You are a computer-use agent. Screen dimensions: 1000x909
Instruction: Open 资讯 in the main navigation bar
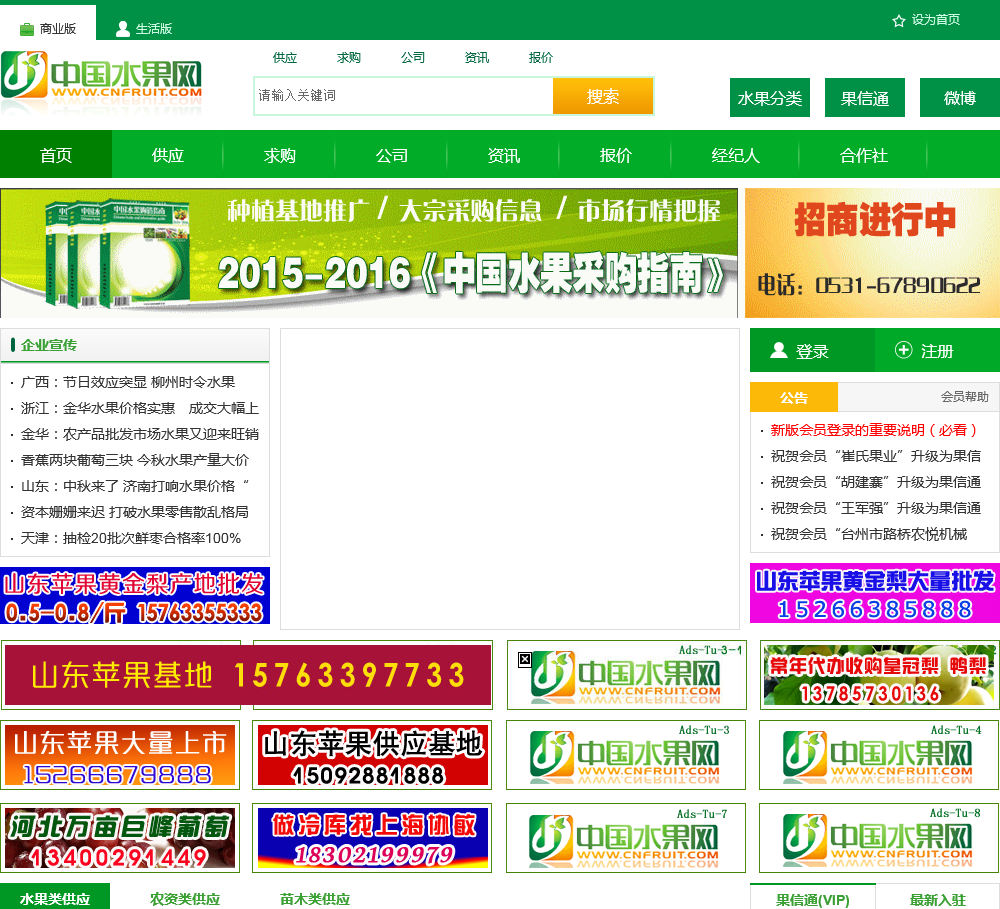point(503,154)
